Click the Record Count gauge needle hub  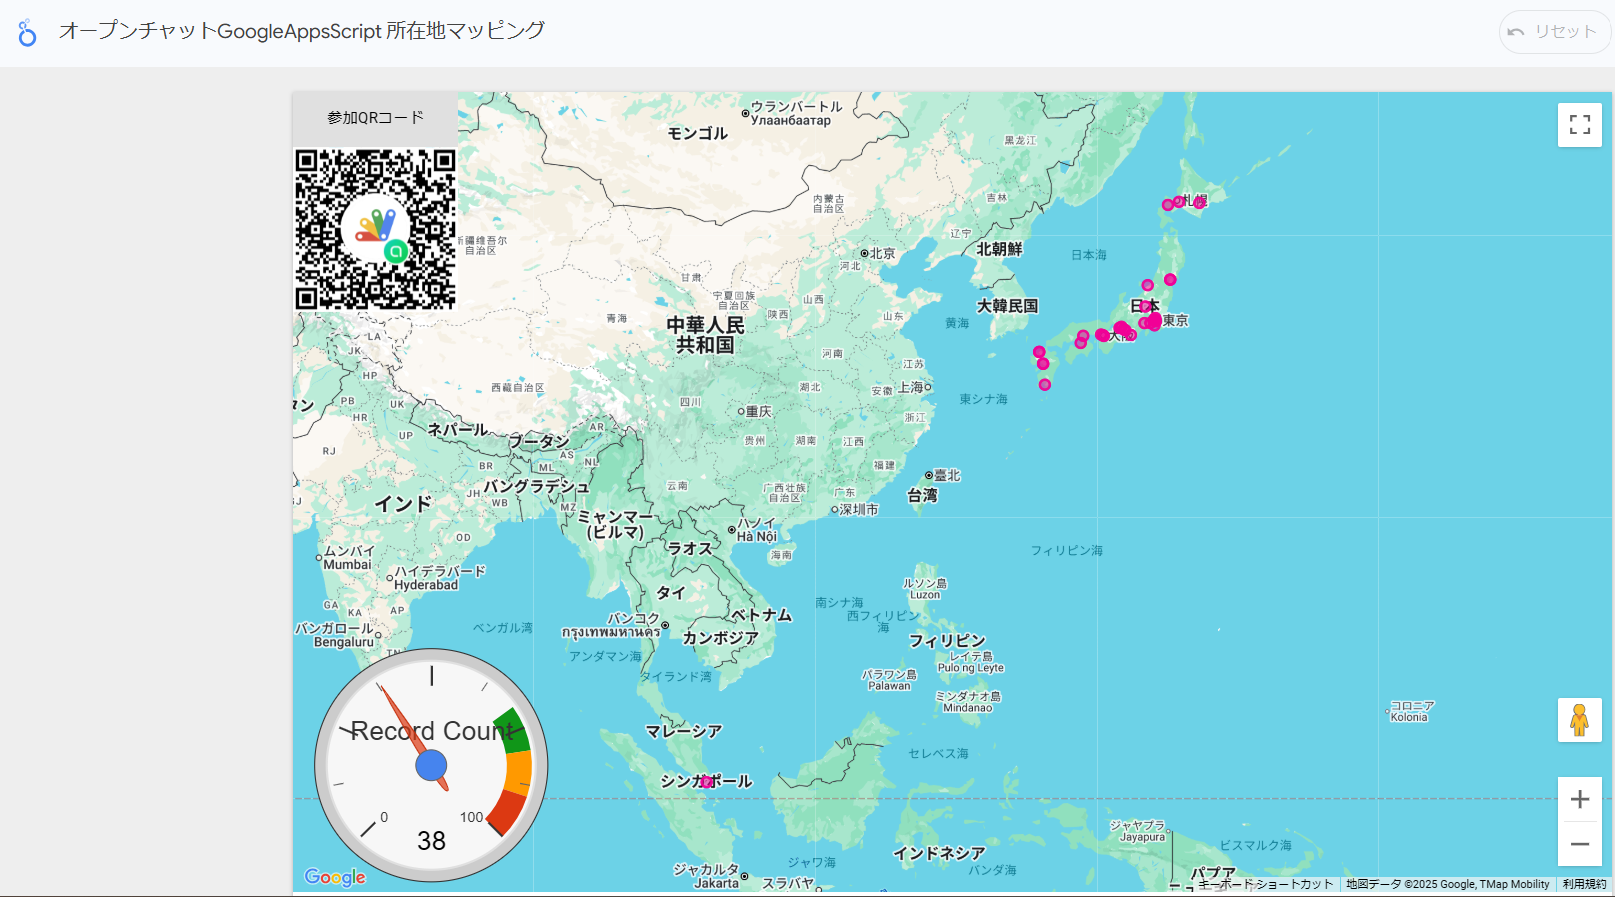pyautogui.click(x=431, y=766)
